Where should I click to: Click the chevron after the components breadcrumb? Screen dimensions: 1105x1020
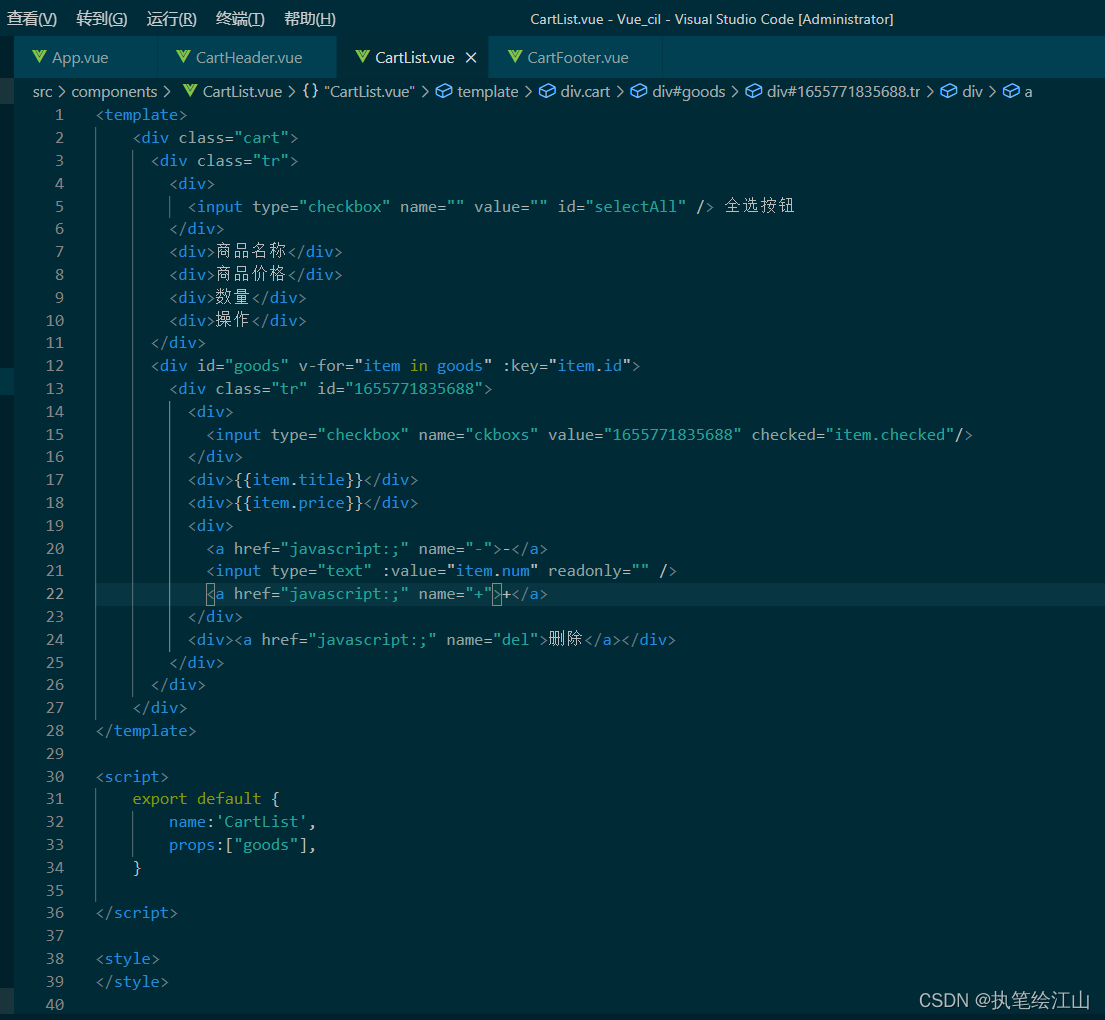pos(167,92)
